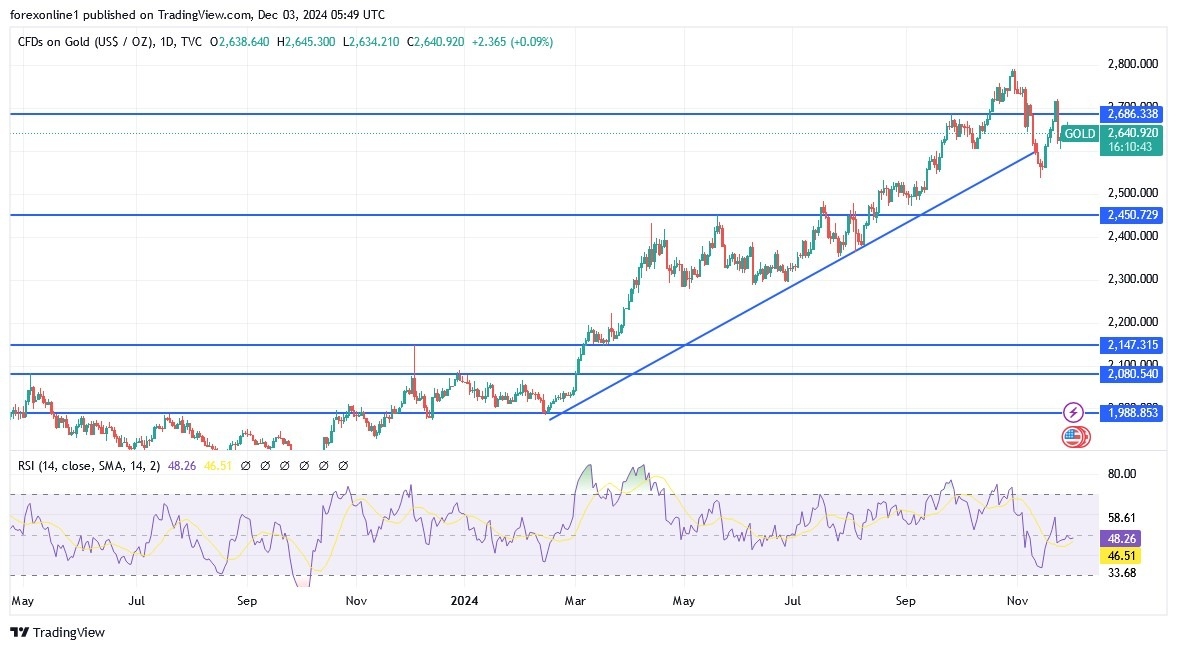The width and height of the screenshot is (1177, 650).
Task: Click the Sep label on time axis left
Action: point(247,601)
